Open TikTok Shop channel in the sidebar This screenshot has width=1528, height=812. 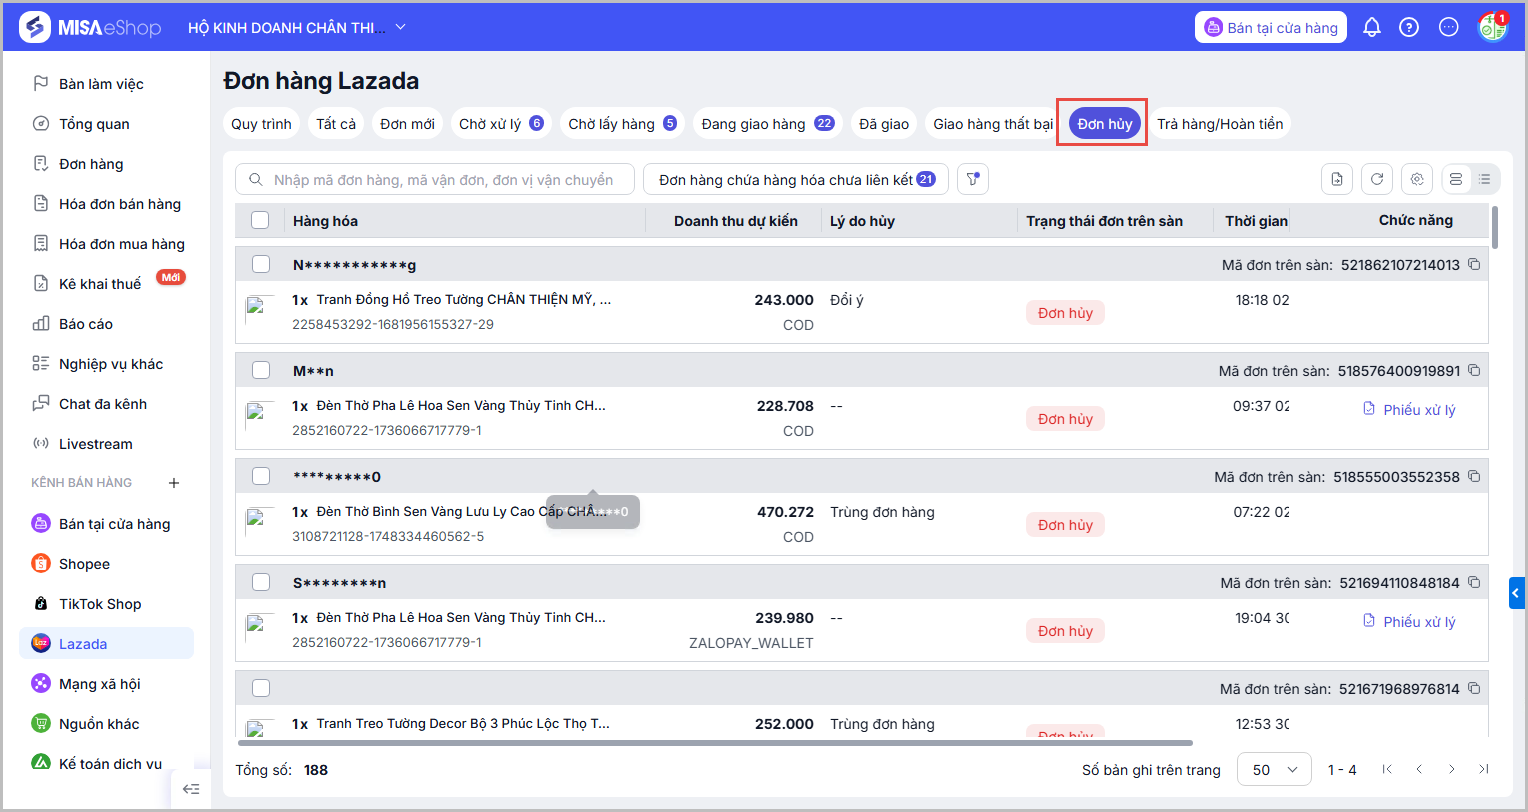click(x=106, y=604)
